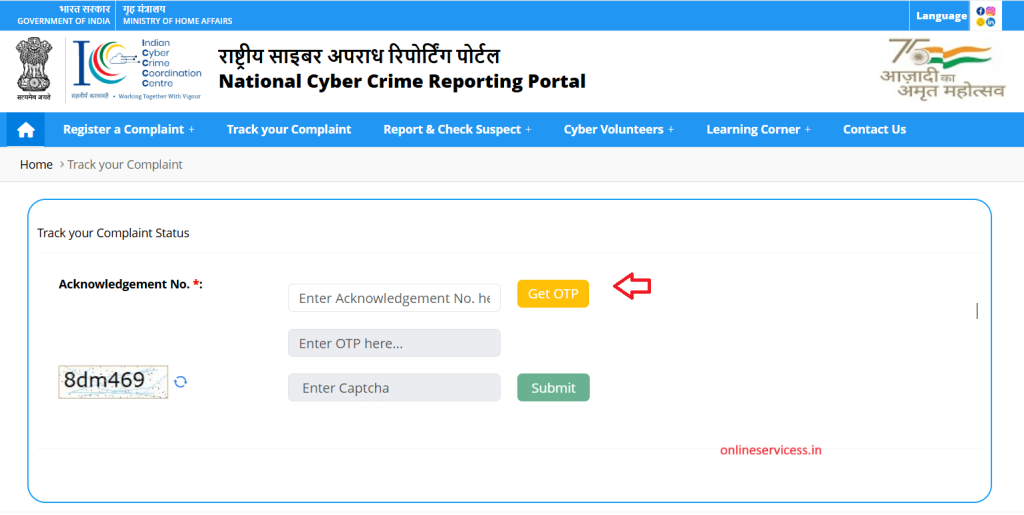Click the Acknowledgement No. label
Screen dimensions: 1024x515
pyautogui.click(x=131, y=284)
